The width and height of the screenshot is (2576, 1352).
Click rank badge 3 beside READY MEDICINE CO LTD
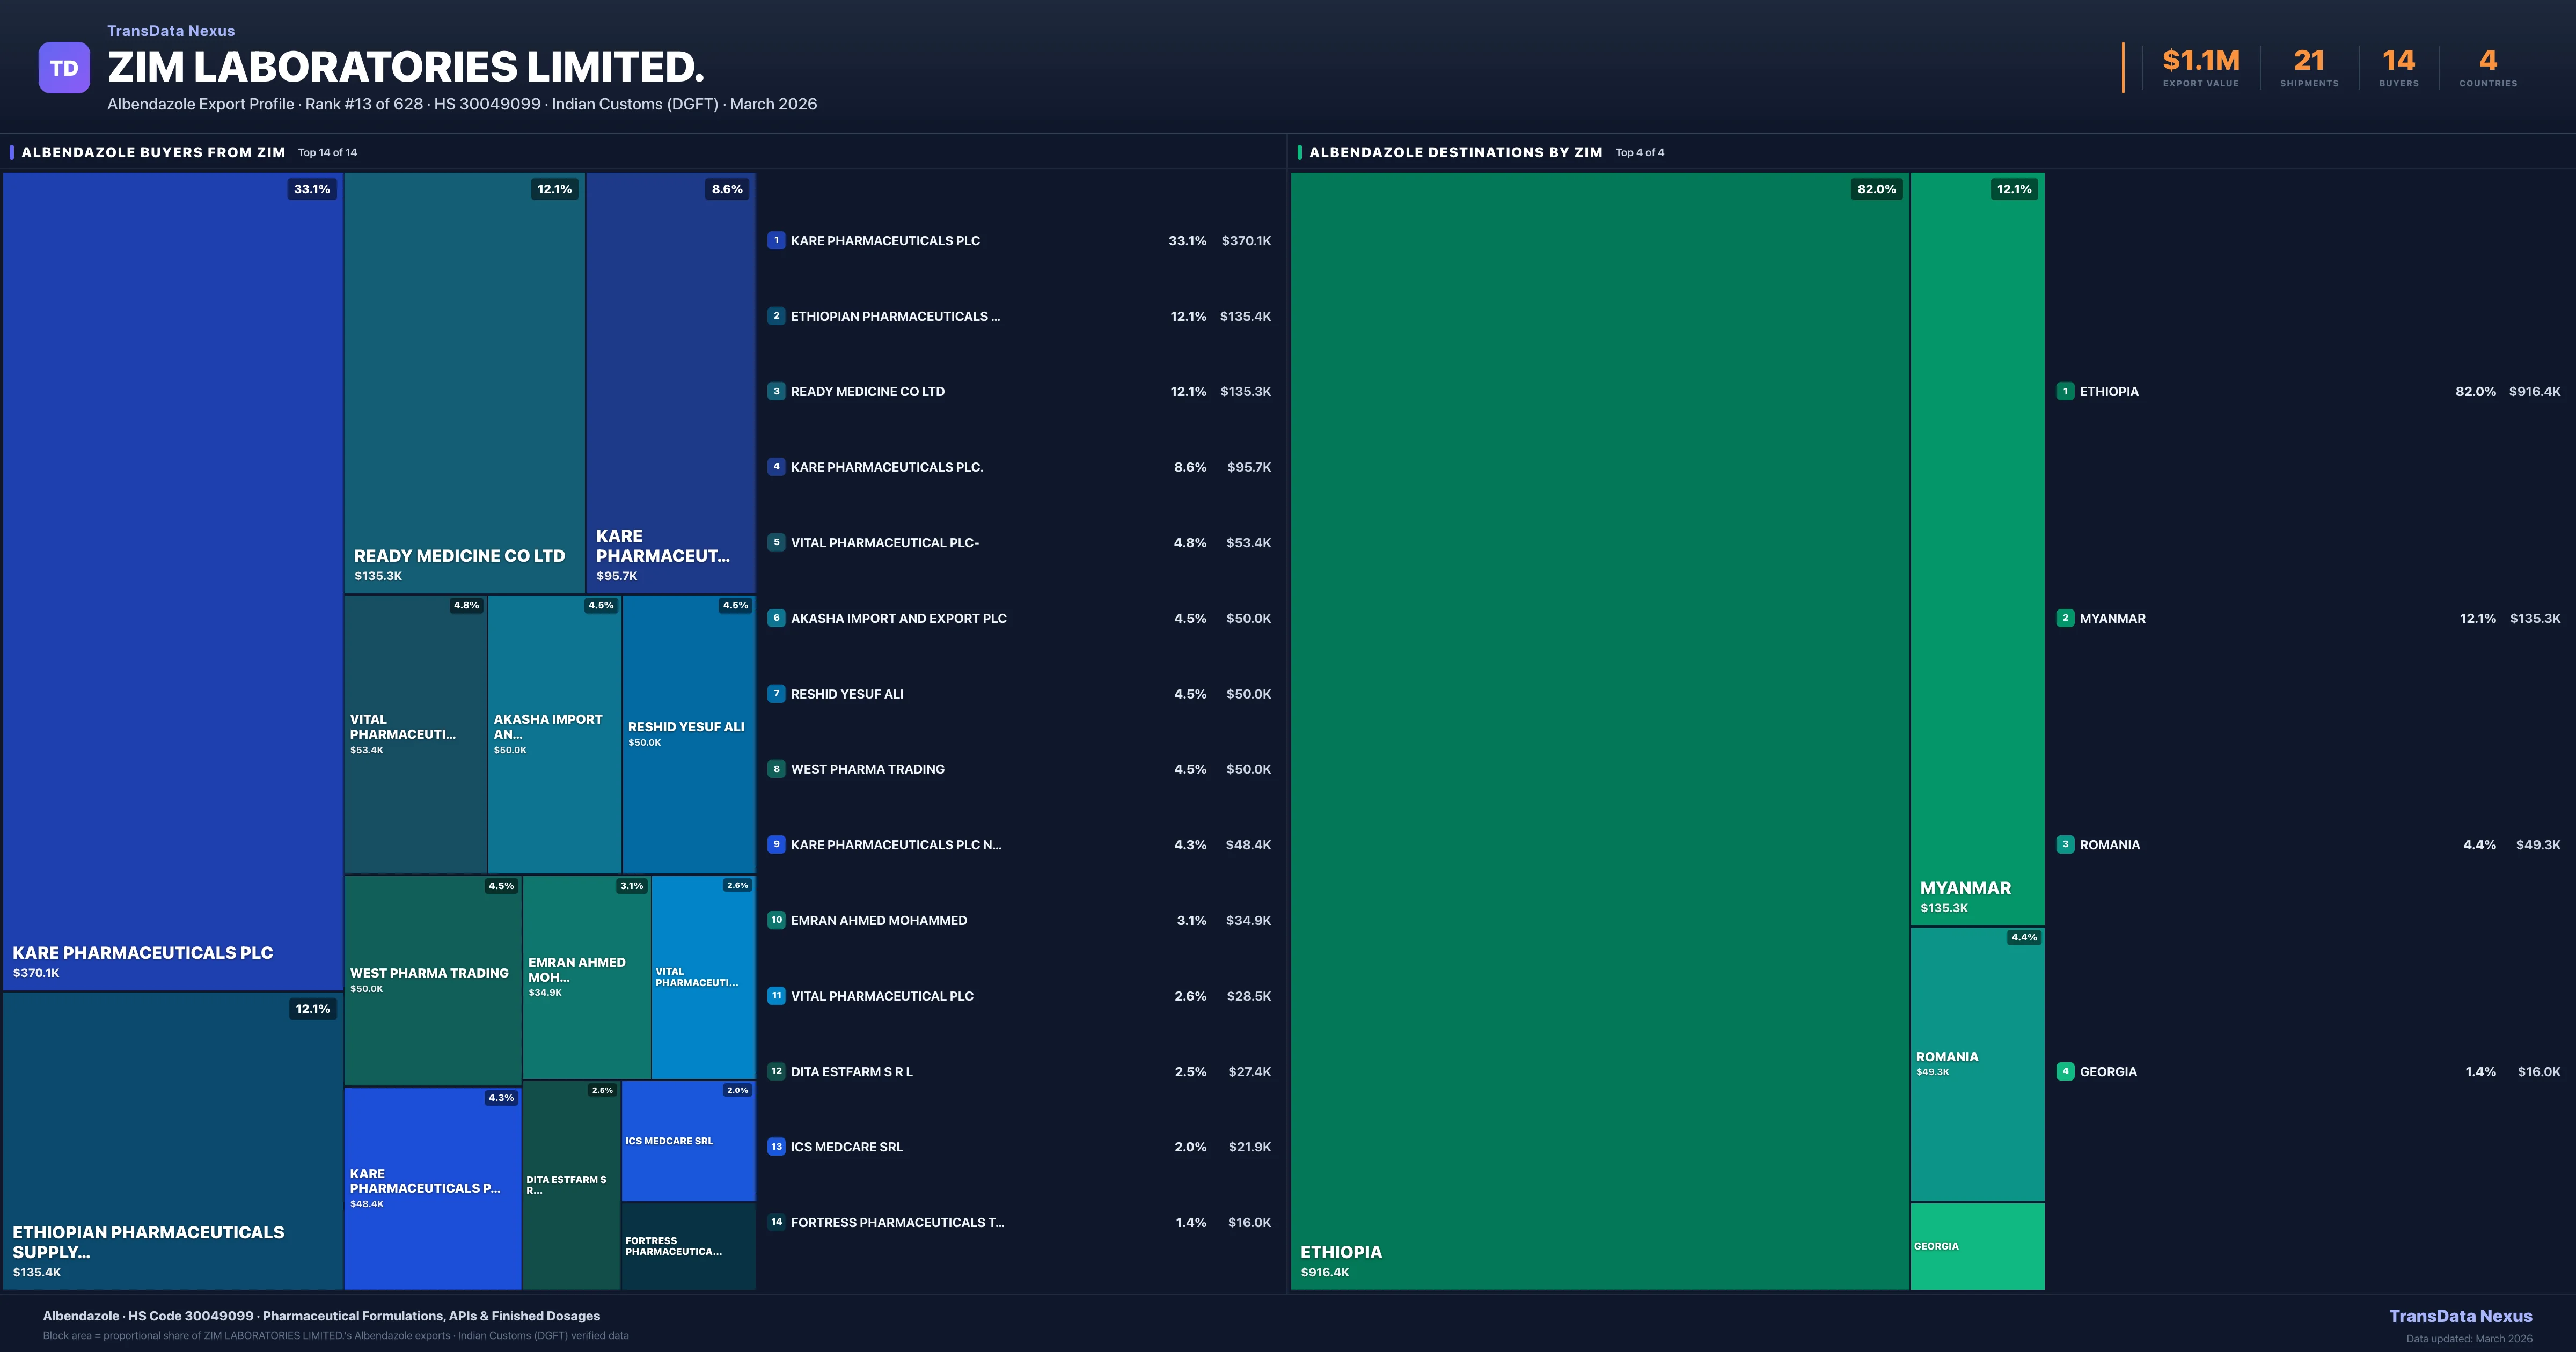coord(776,391)
